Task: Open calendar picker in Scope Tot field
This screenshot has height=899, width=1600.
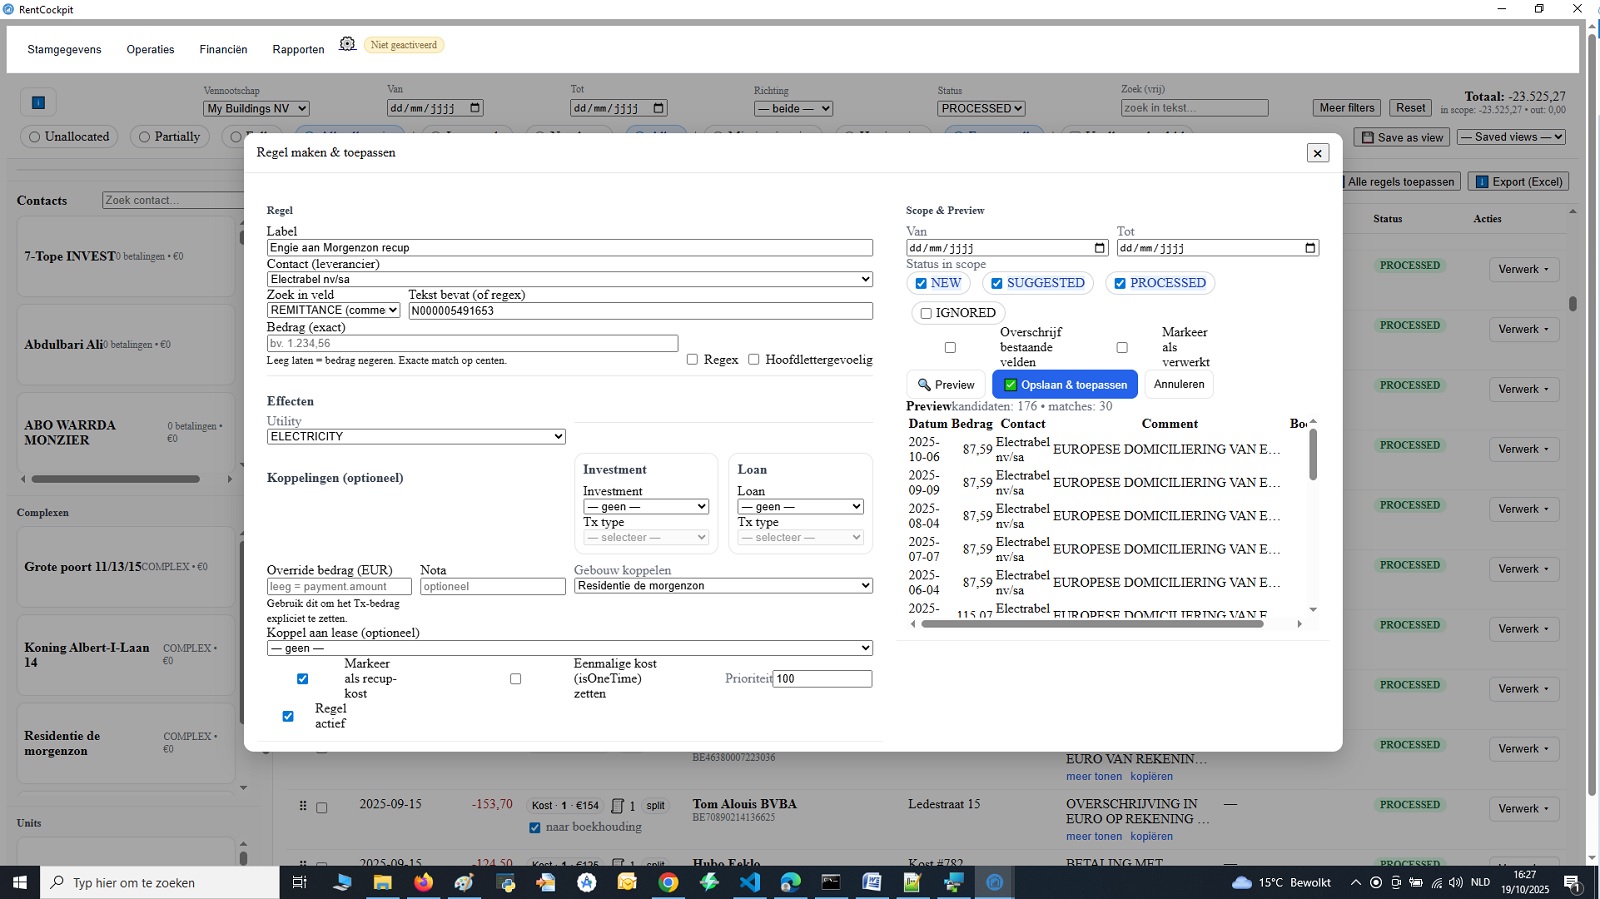Action: point(1310,248)
